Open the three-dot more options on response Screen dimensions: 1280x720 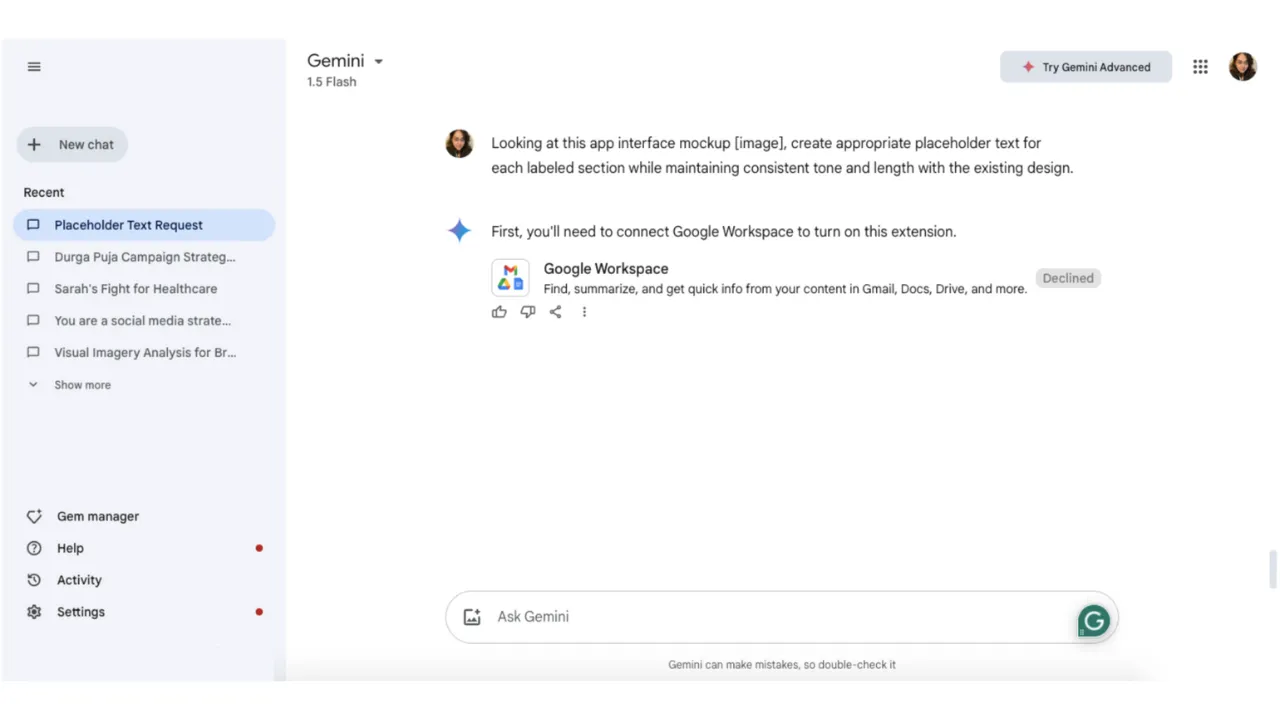[x=584, y=312]
